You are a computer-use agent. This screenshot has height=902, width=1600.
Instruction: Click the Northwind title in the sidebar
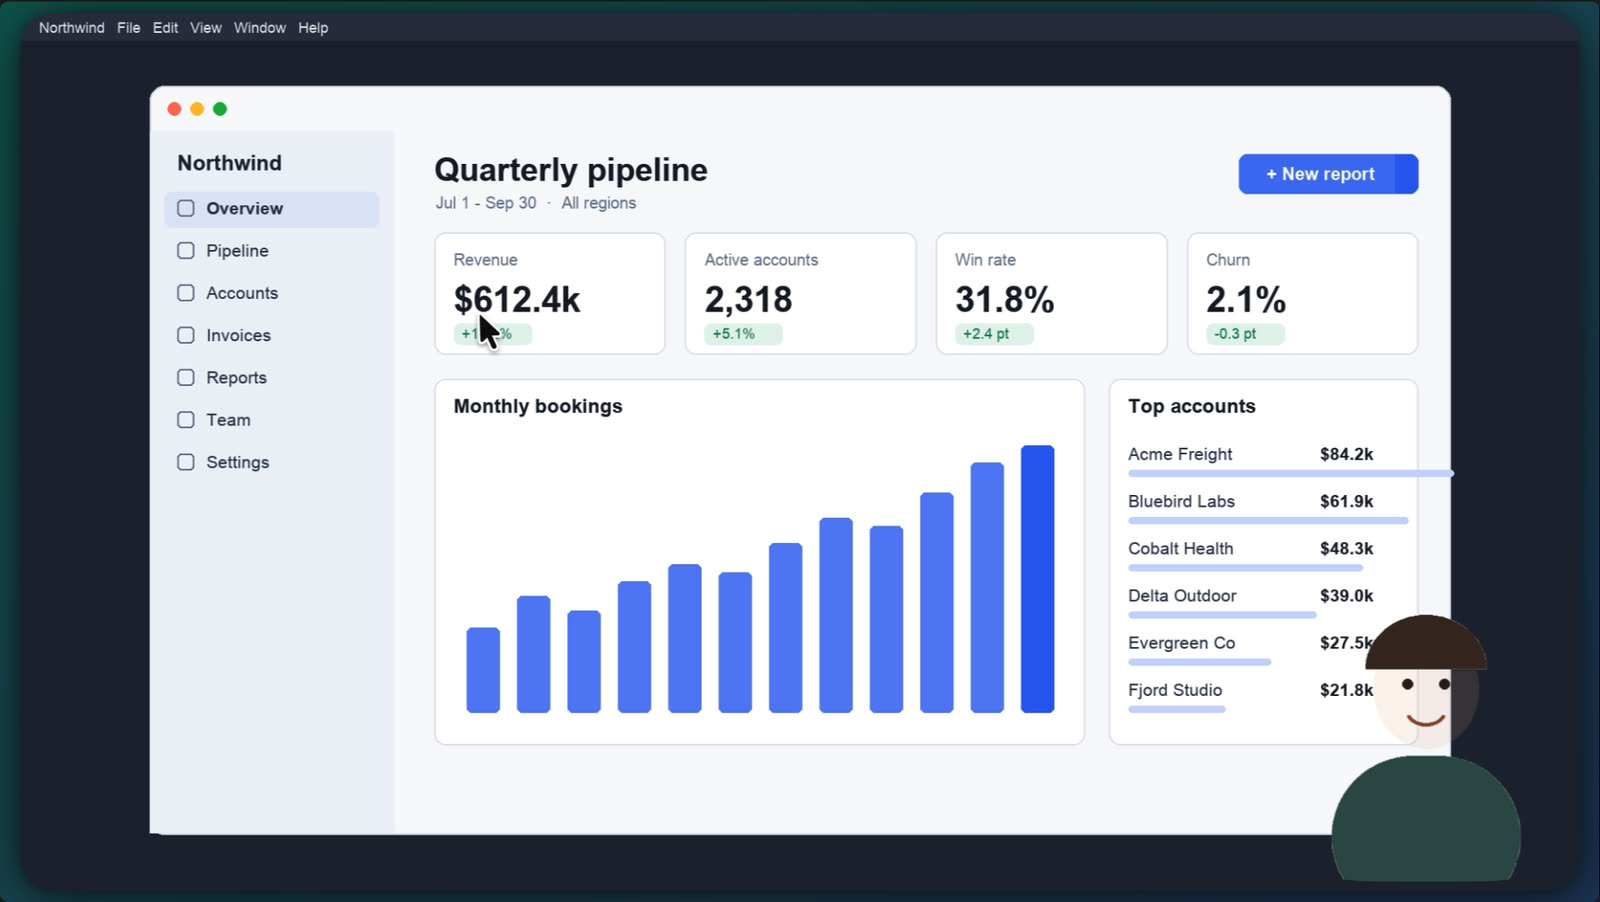229,163
